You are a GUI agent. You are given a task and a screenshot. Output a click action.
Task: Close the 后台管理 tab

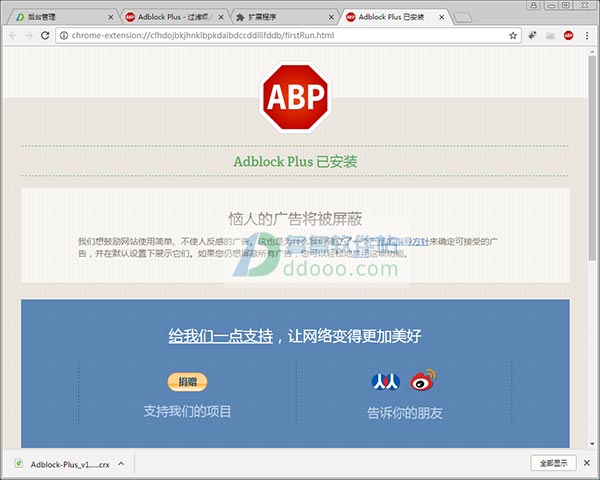coord(111,17)
